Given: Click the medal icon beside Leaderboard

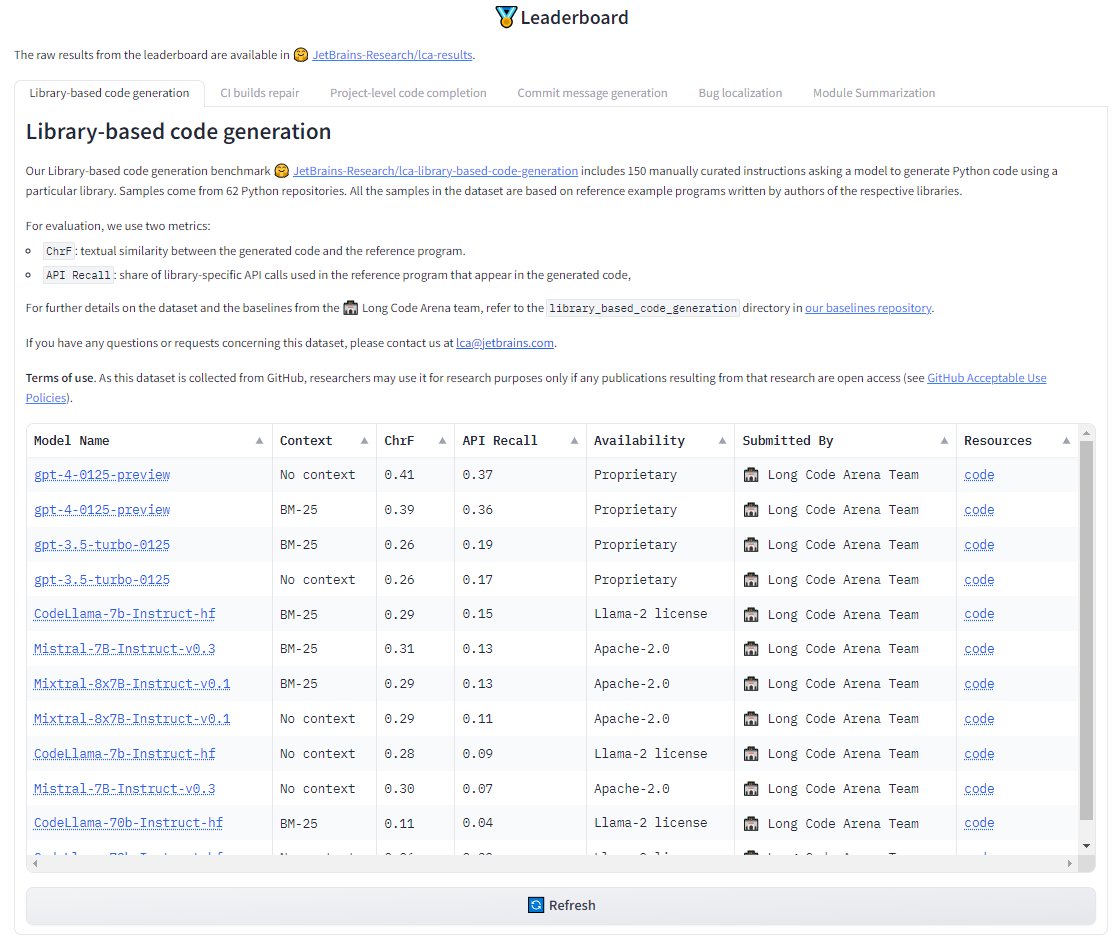Looking at the screenshot, I should click(x=506, y=17).
